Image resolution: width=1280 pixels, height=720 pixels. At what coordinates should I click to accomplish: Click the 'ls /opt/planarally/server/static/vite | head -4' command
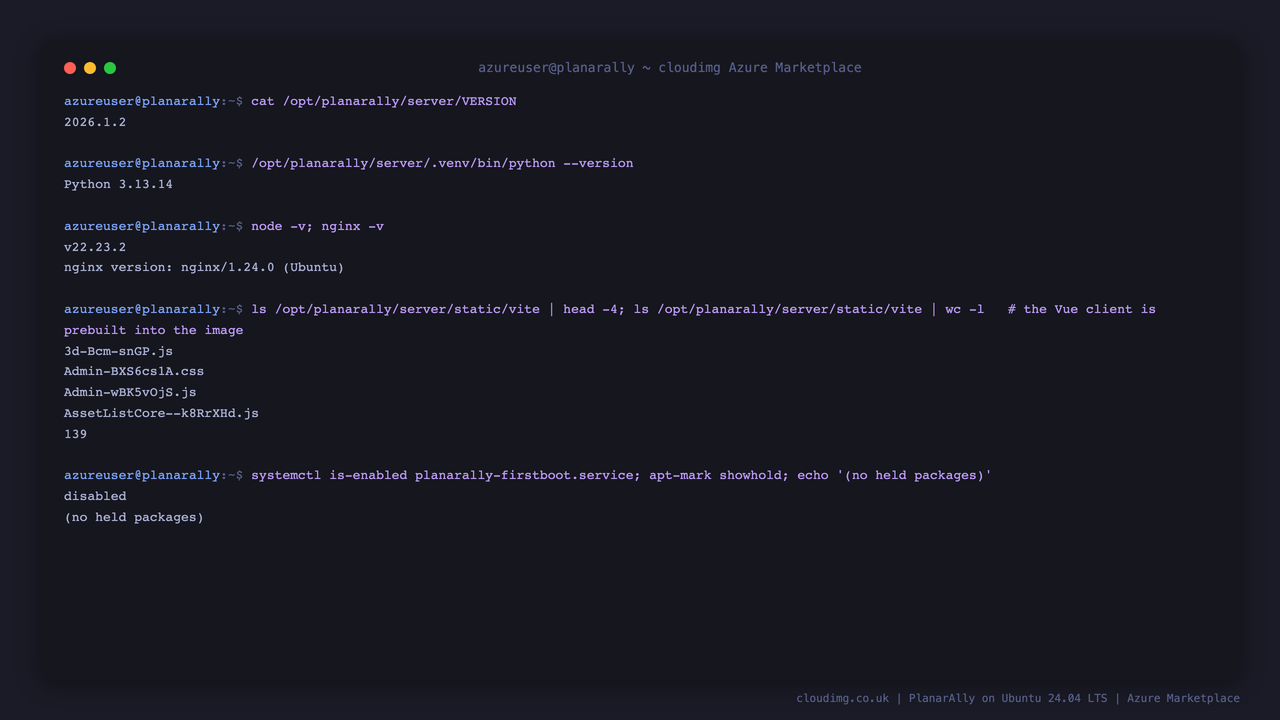pyautogui.click(x=434, y=309)
